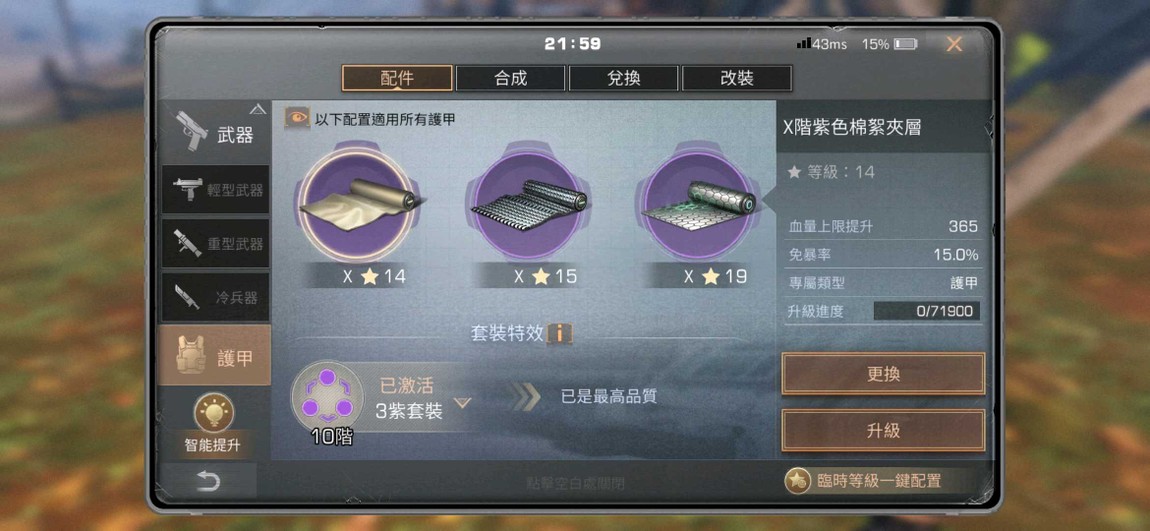The image size is (1150, 531).
Task: Select the 重型武器 rocket launcher category
Action: pos(216,243)
